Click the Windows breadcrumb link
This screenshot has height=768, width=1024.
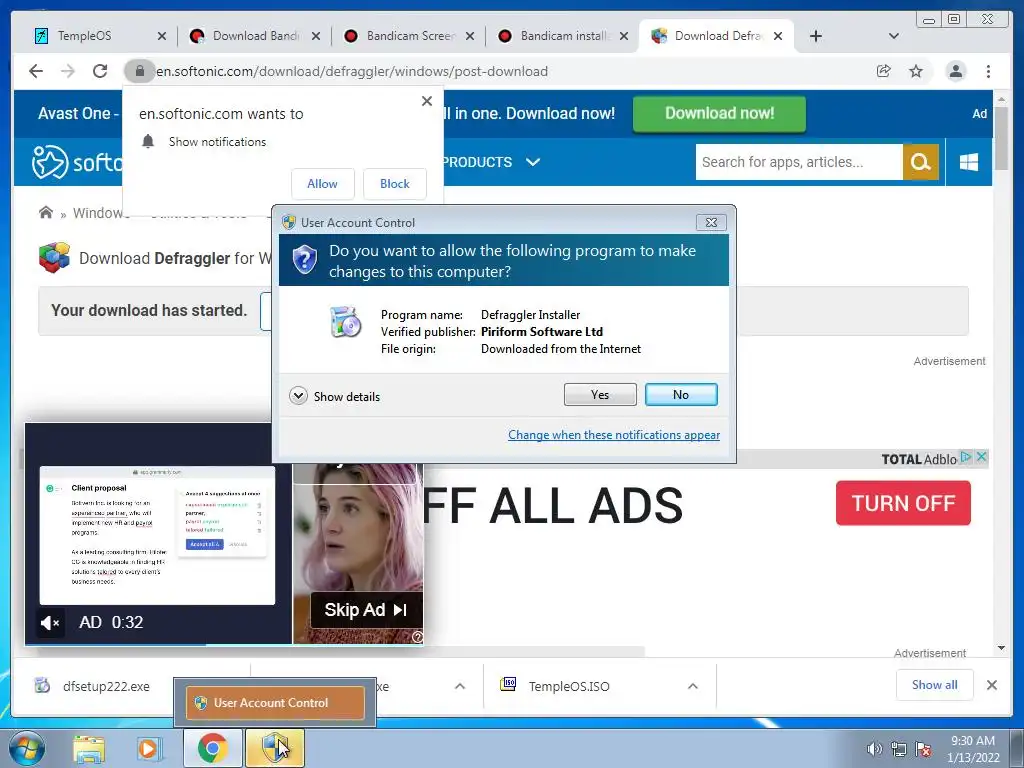coord(98,213)
